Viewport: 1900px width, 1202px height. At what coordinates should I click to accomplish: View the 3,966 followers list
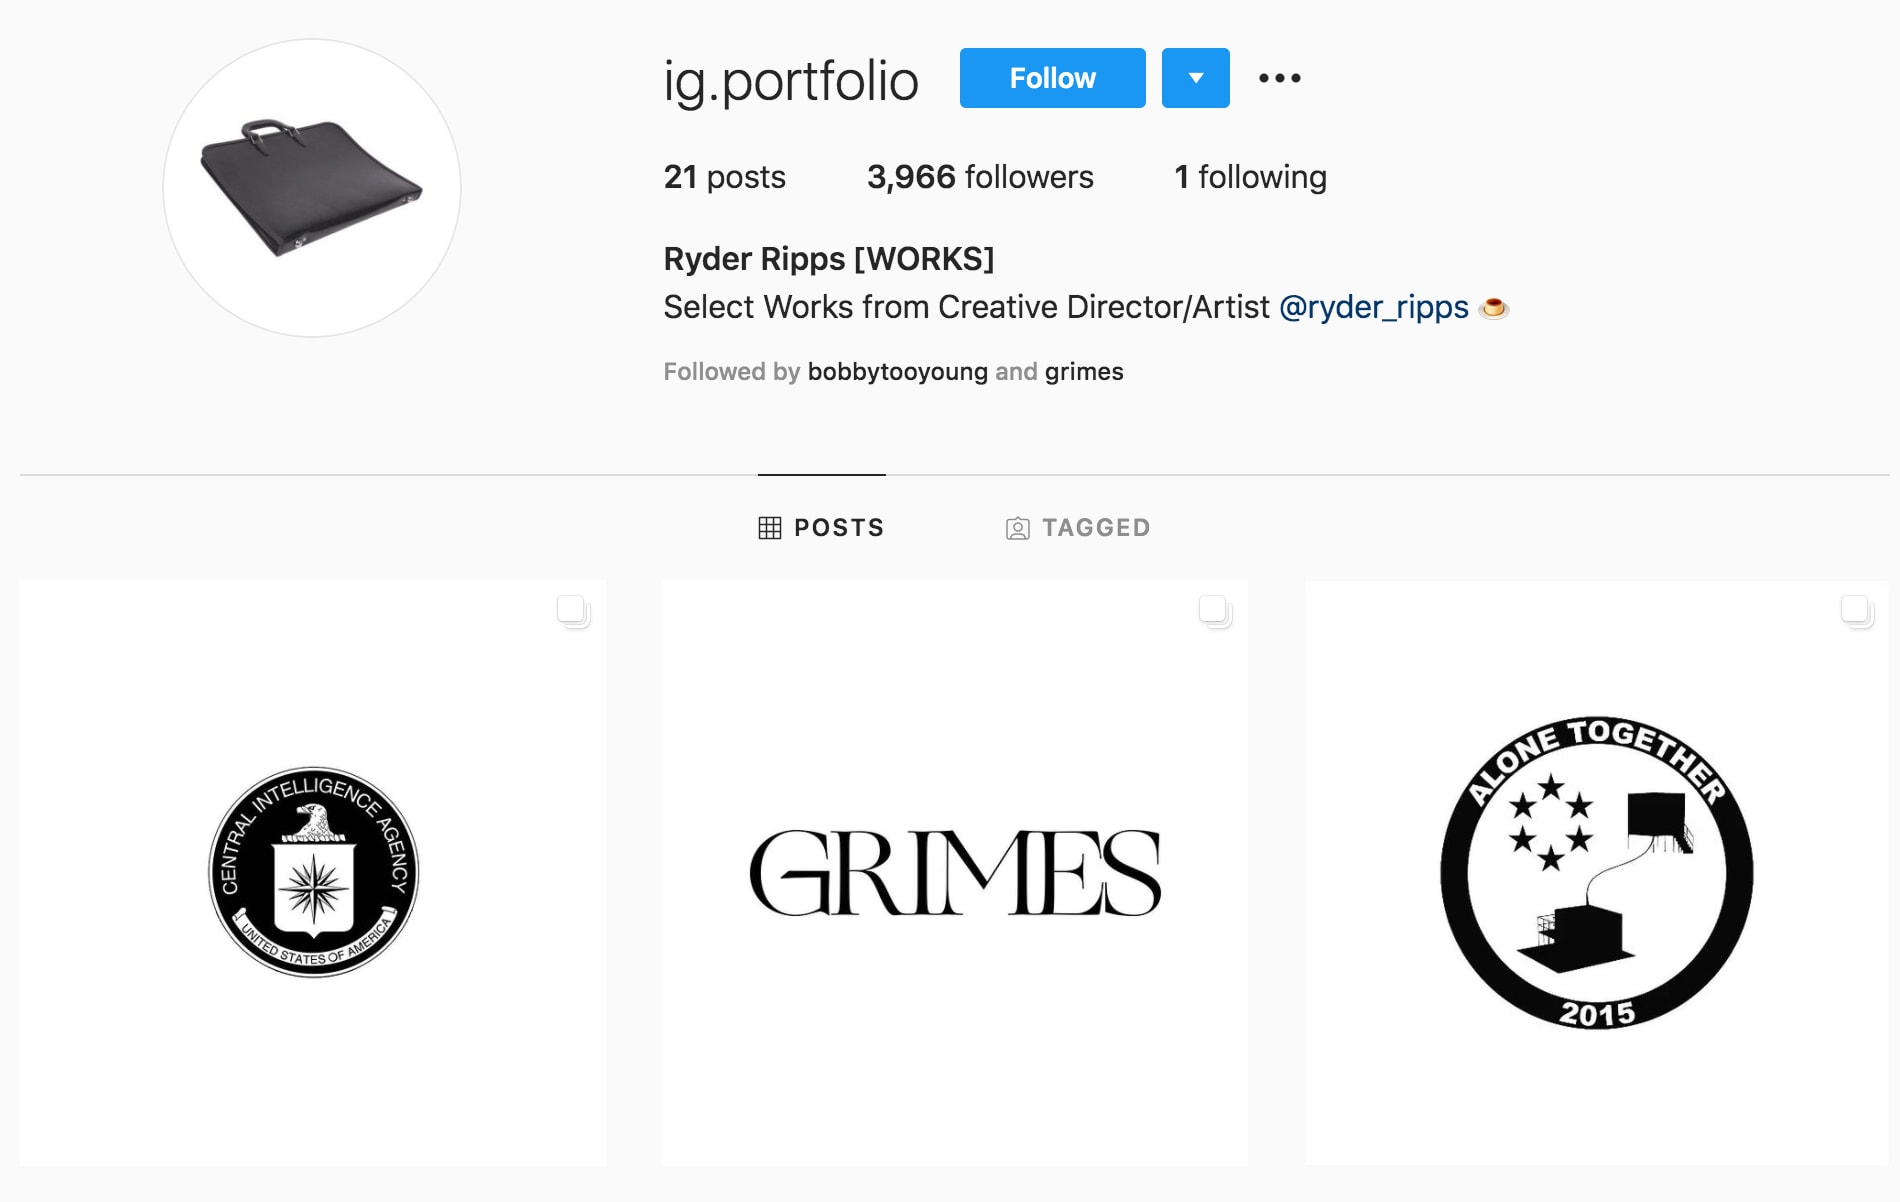pos(980,177)
